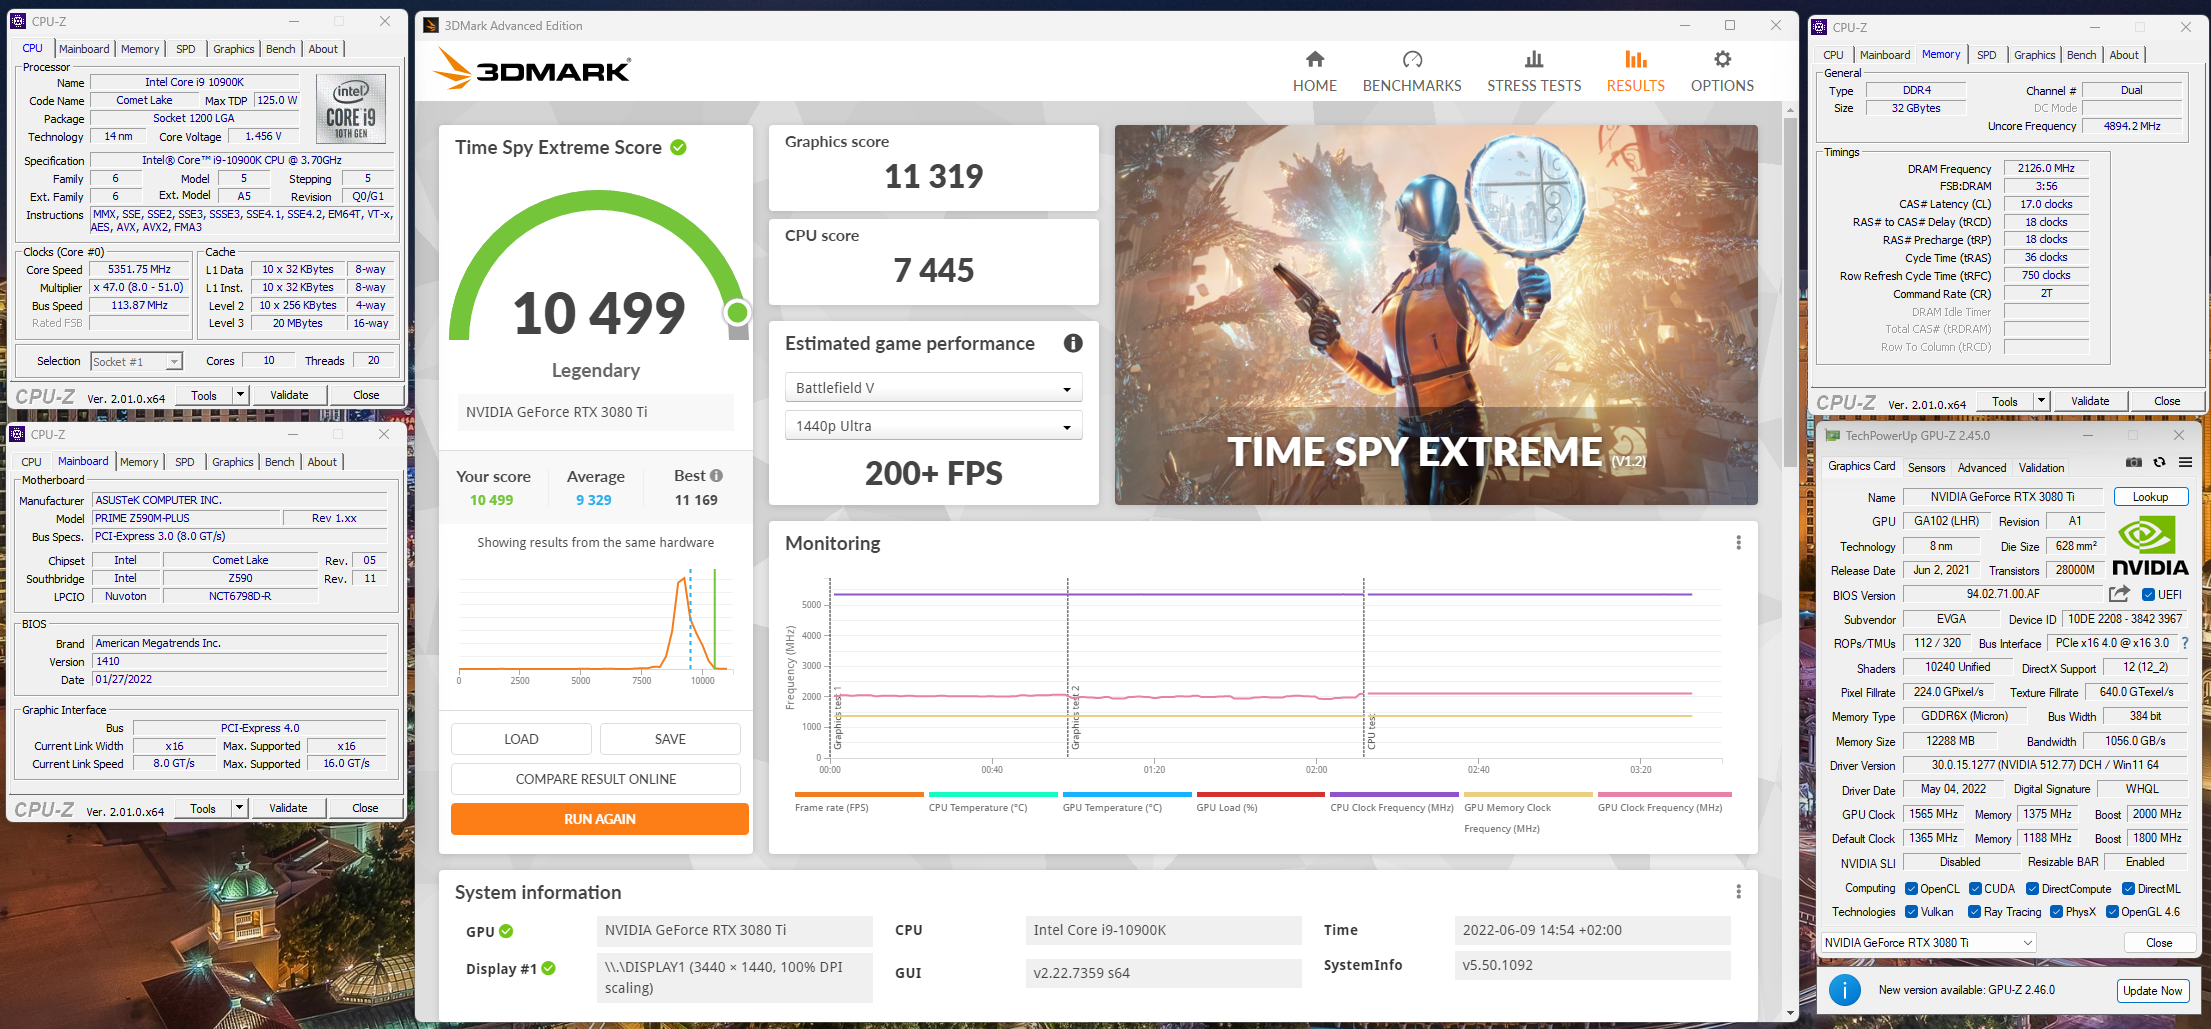This screenshot has width=2211, height=1029.
Task: Expand Tools arrow in the CPU-Z Mainboard window
Action: tap(239, 808)
